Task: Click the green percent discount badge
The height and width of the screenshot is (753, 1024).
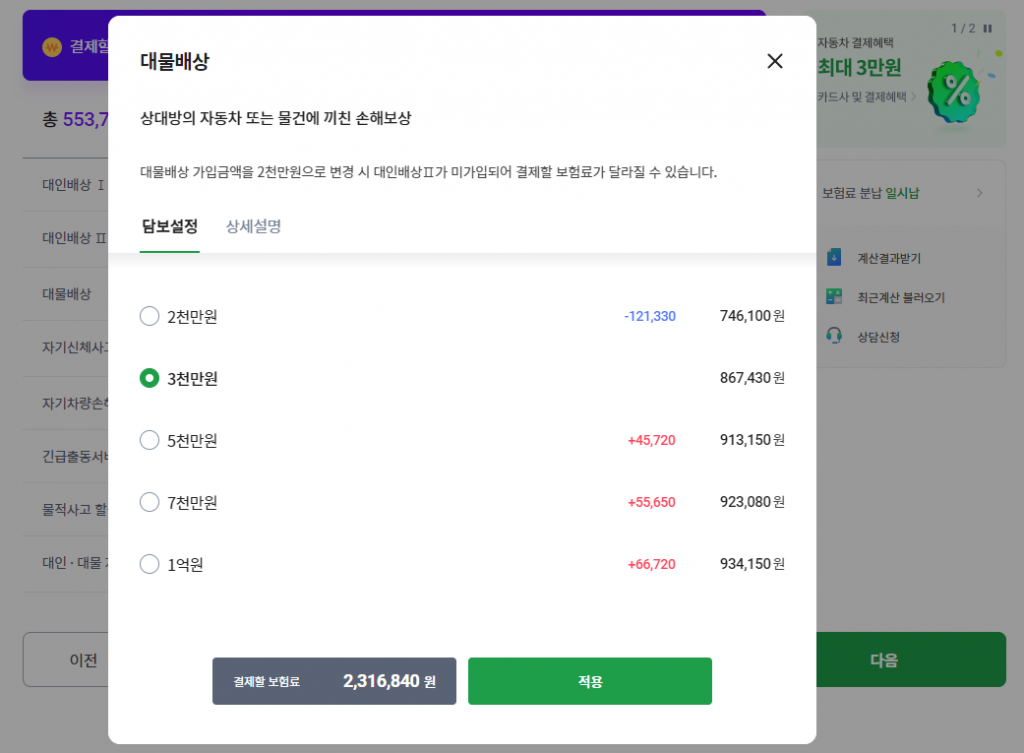Action: coord(952,90)
